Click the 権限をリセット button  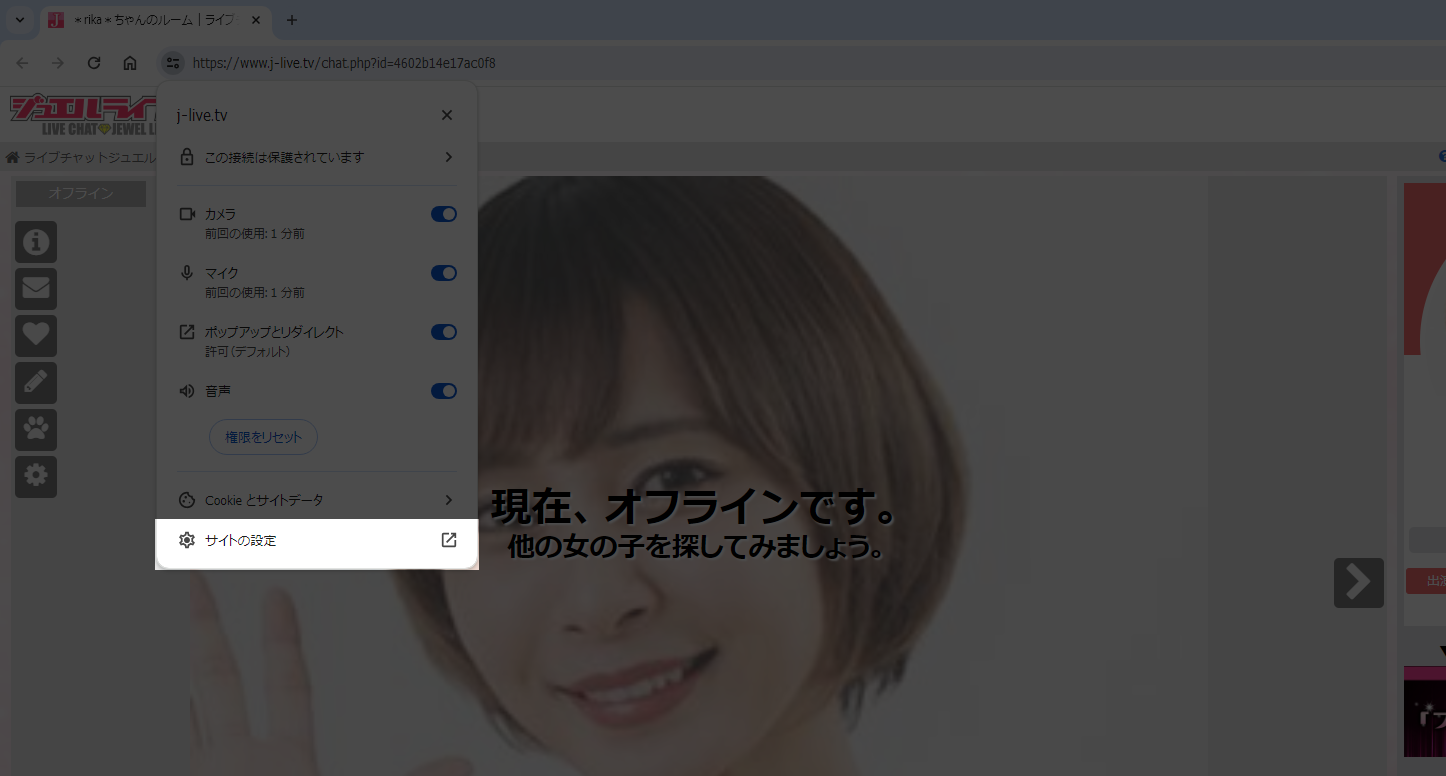(263, 437)
